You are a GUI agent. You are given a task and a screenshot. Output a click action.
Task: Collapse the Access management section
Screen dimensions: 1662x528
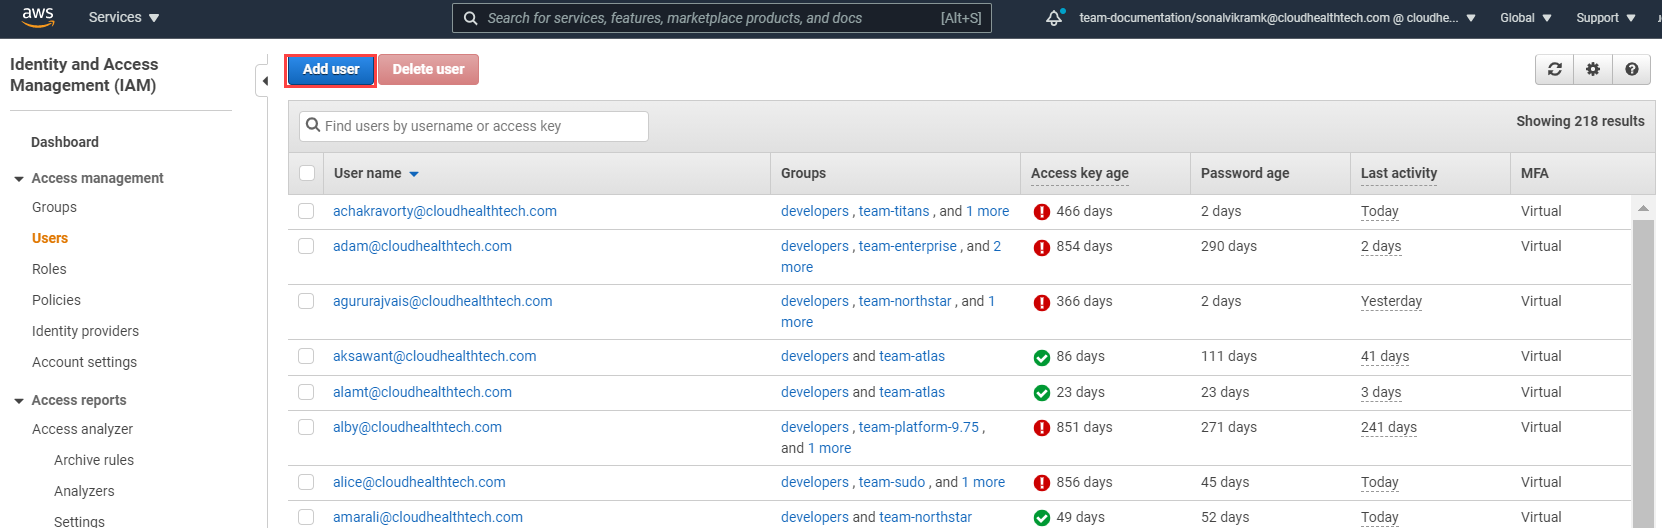coord(19,179)
